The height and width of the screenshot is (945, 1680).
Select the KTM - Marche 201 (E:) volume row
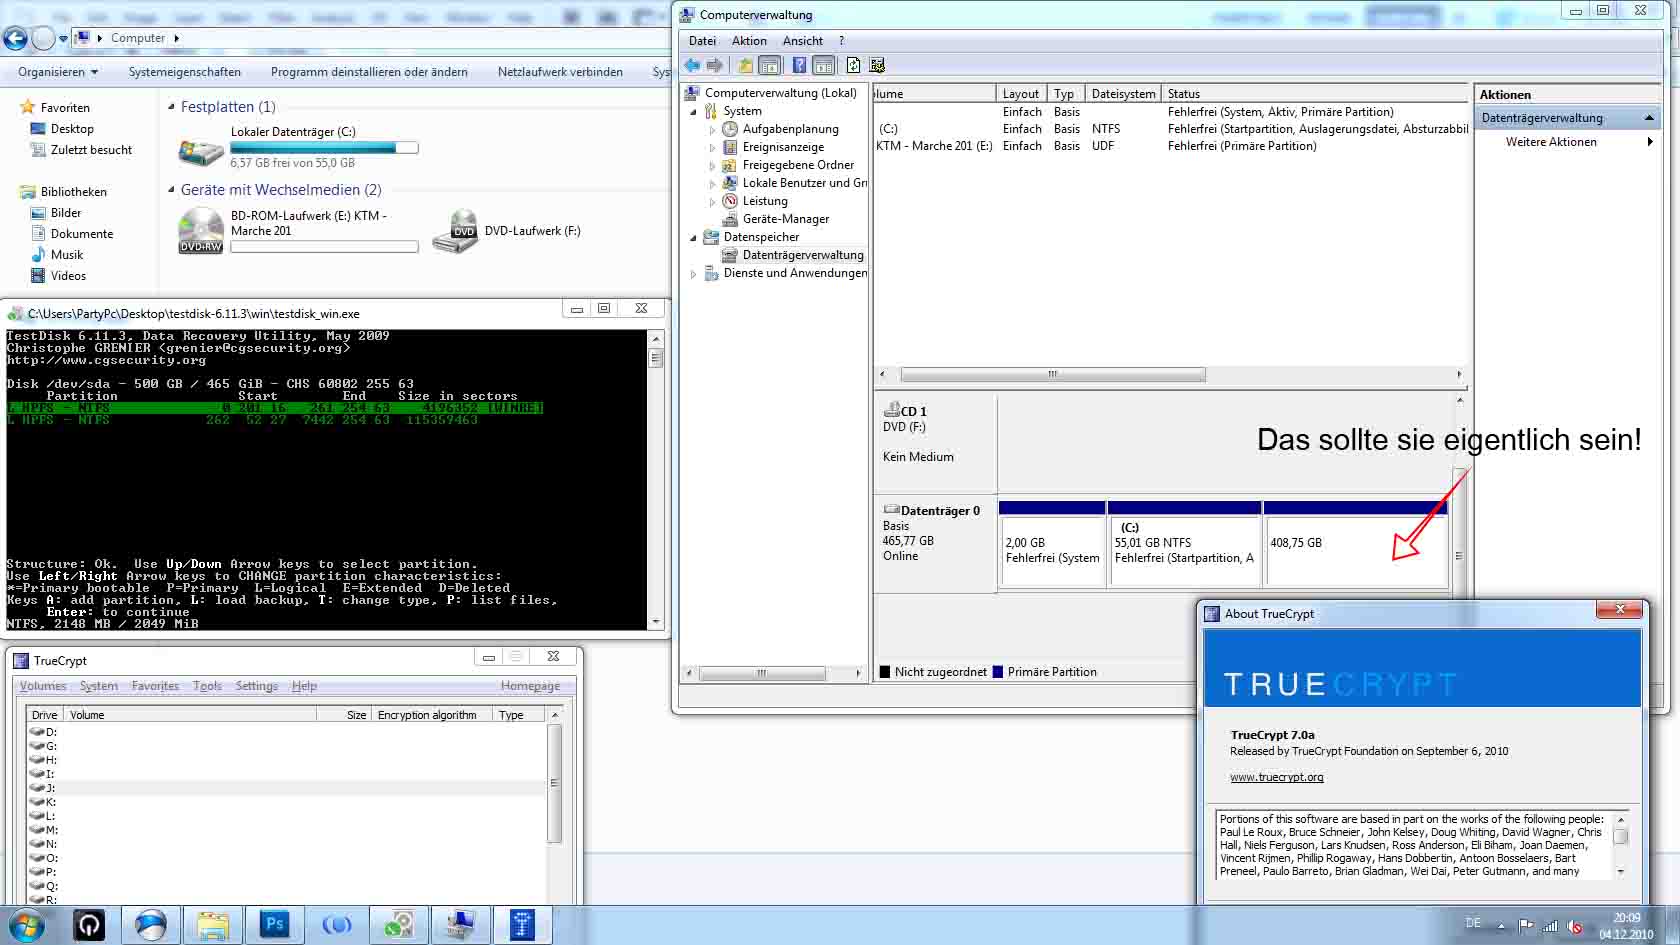1171,146
